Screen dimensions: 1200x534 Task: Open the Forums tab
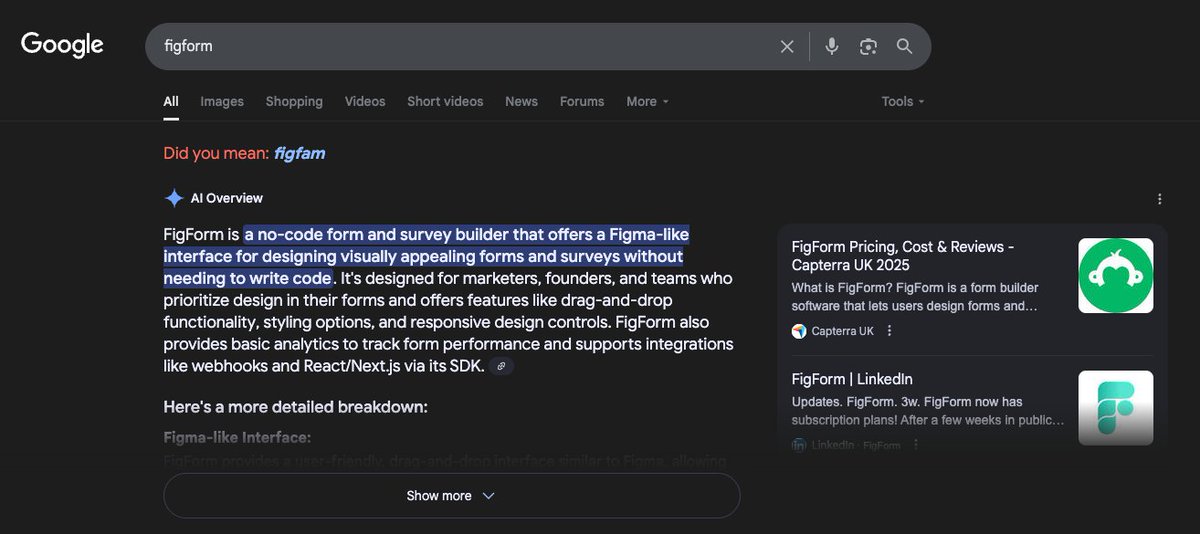tap(582, 101)
